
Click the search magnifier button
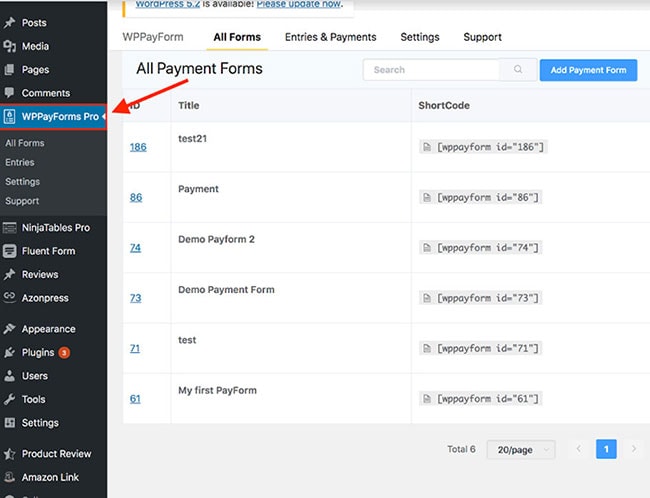tap(518, 70)
